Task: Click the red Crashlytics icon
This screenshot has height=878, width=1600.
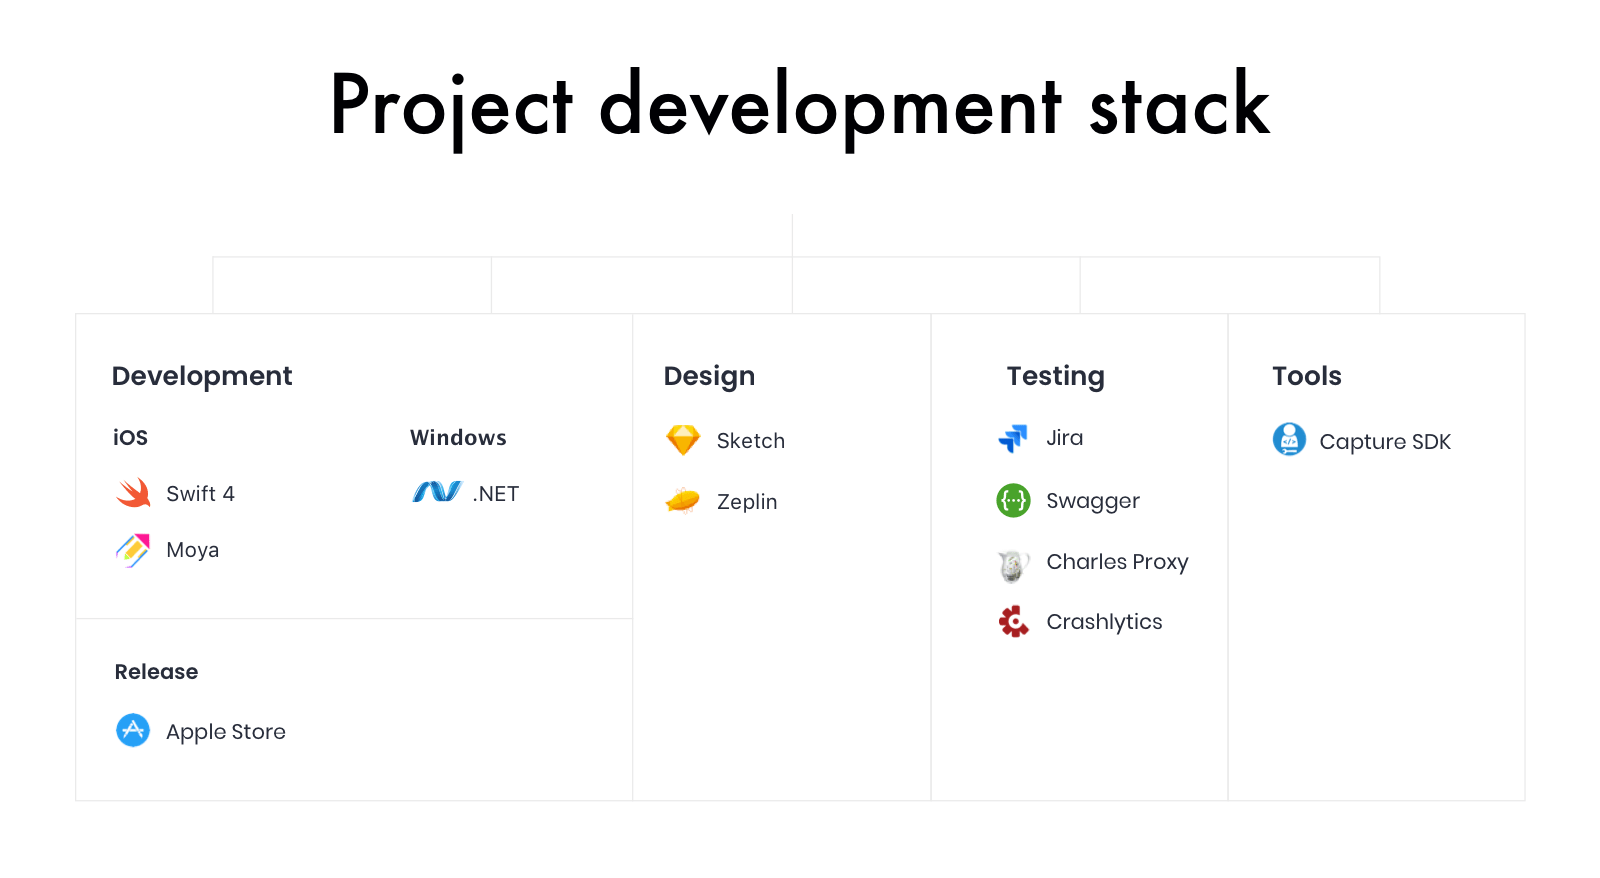Action: coord(1013,621)
